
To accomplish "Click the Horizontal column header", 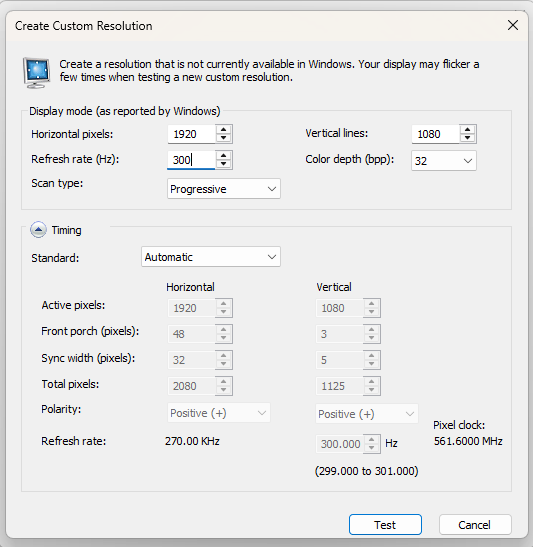I will (x=190, y=287).
